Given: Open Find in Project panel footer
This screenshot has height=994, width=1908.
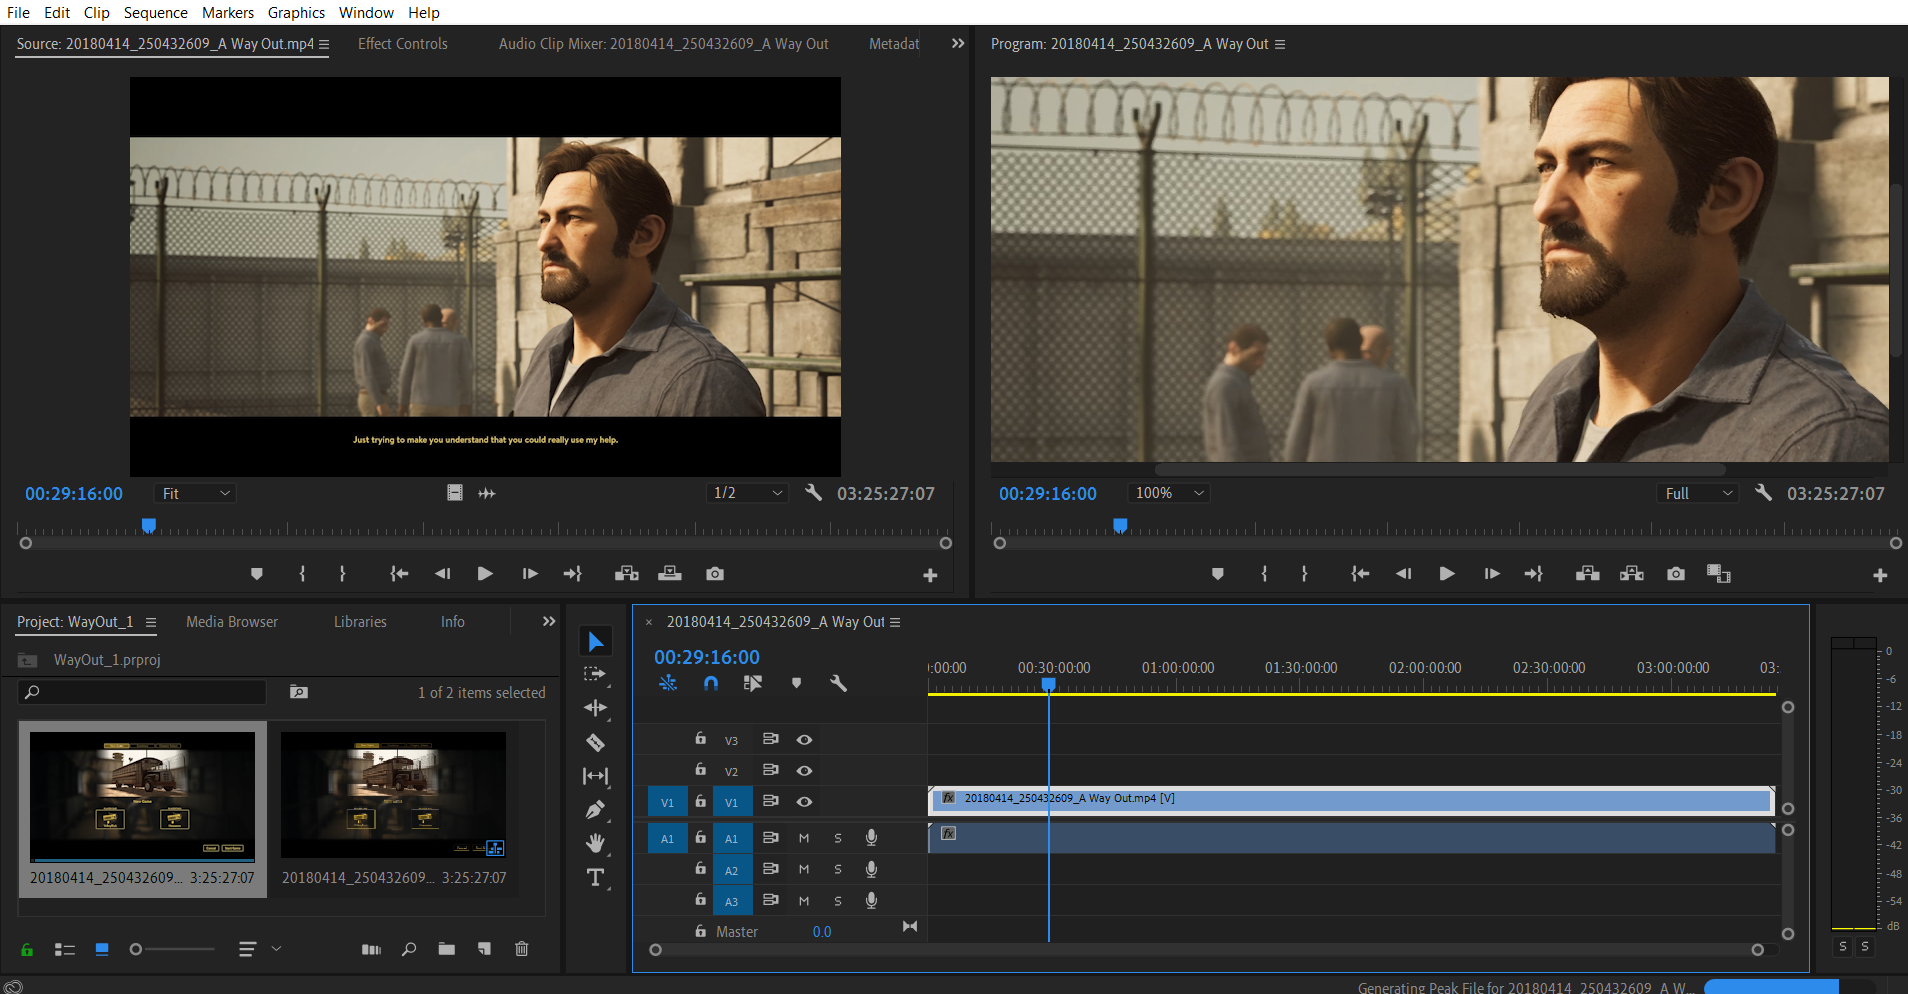Looking at the screenshot, I should pyautogui.click(x=409, y=949).
